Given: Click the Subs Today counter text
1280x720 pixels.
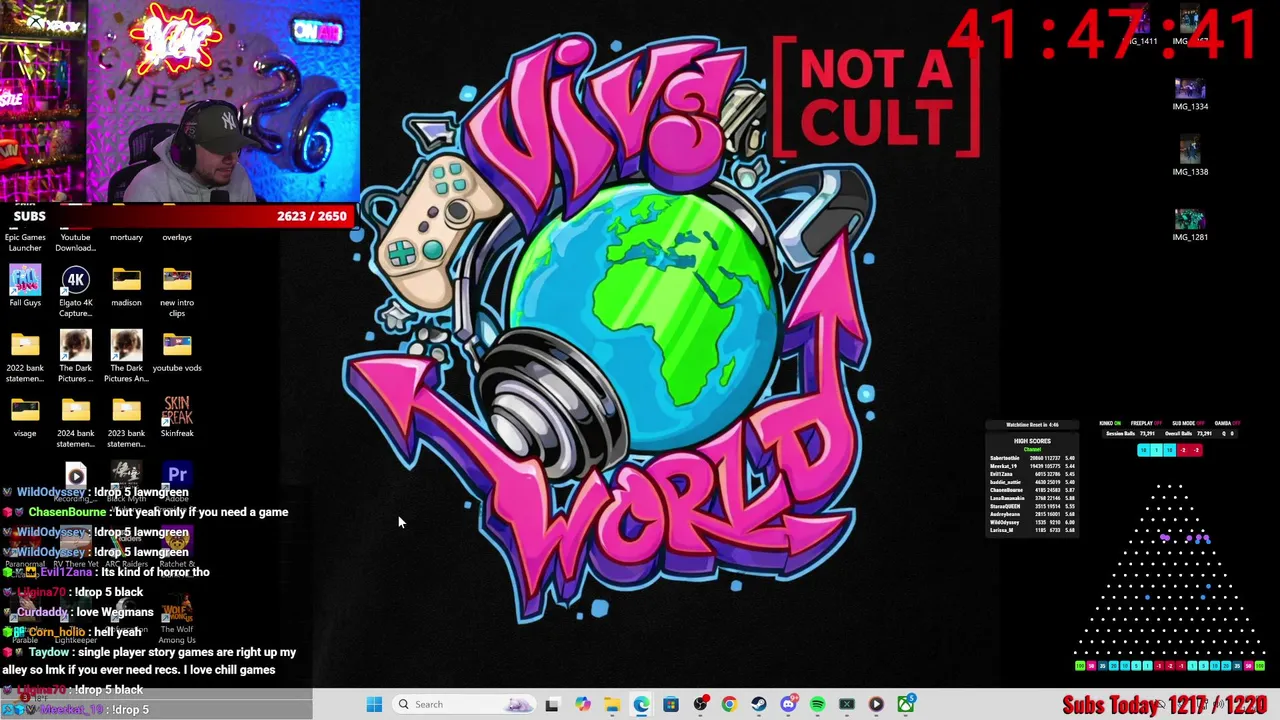Looking at the screenshot, I should tap(1164, 705).
